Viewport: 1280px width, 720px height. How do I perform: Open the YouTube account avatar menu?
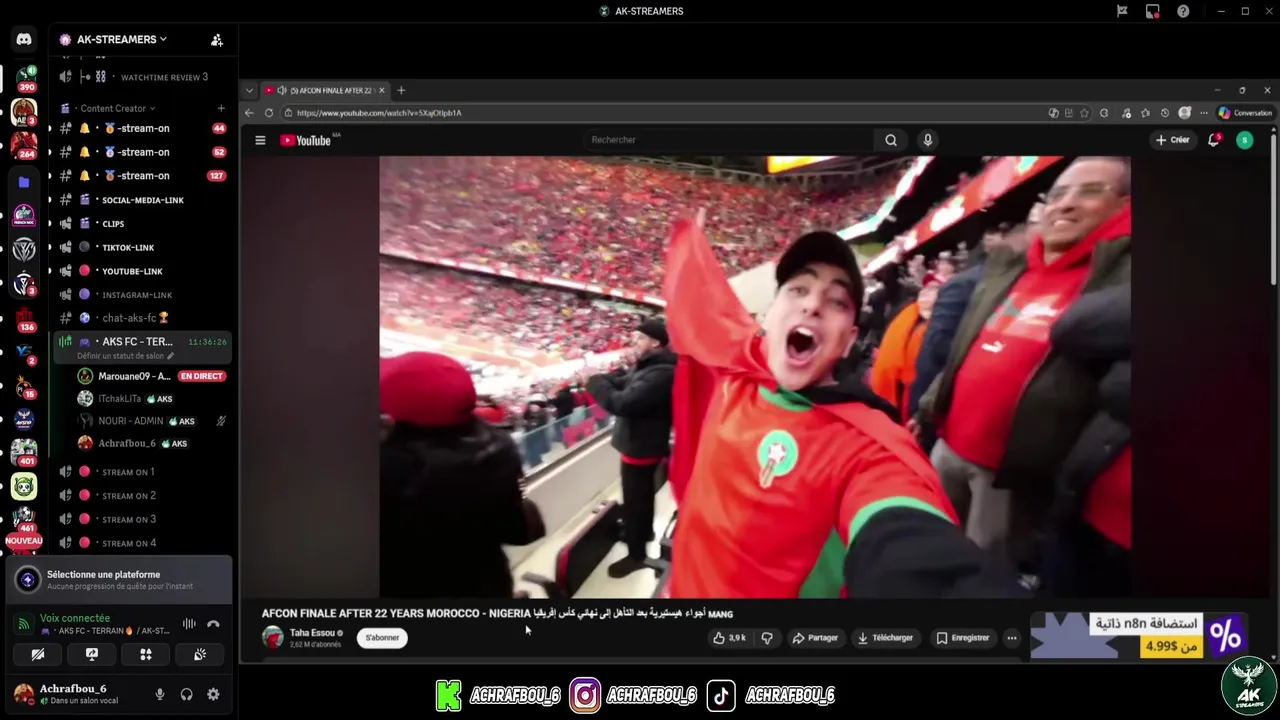point(1244,140)
